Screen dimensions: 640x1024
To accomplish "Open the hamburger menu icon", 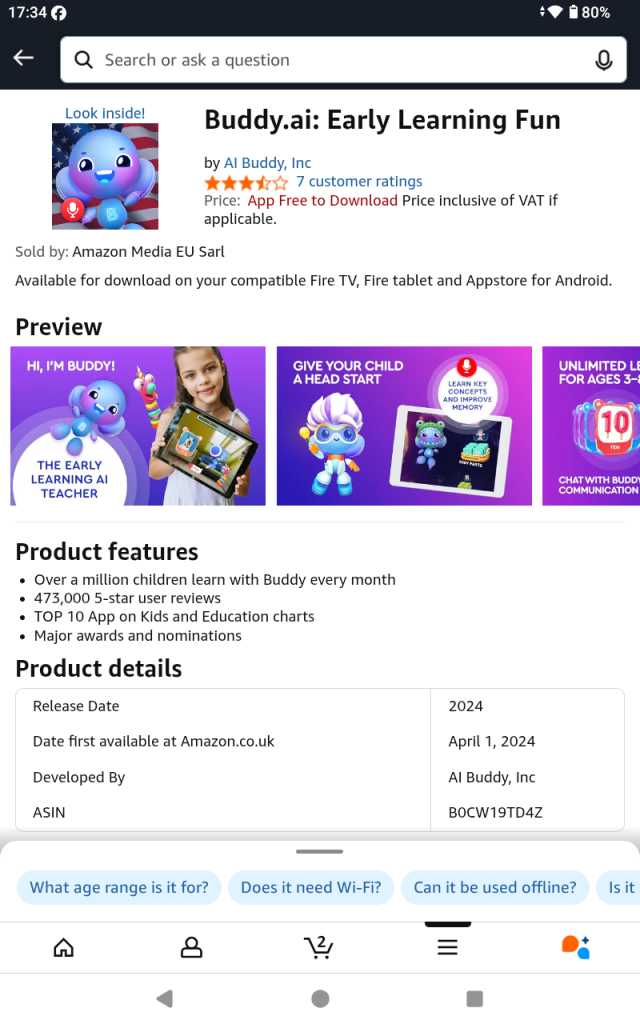I will coord(447,947).
